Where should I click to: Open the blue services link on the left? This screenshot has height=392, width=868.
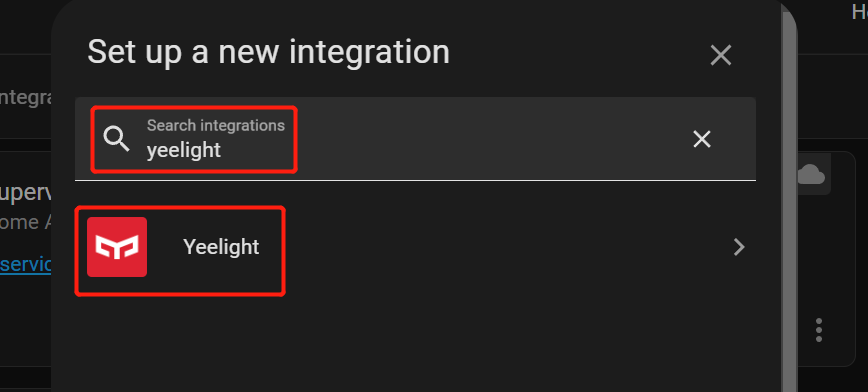click(x=26, y=265)
